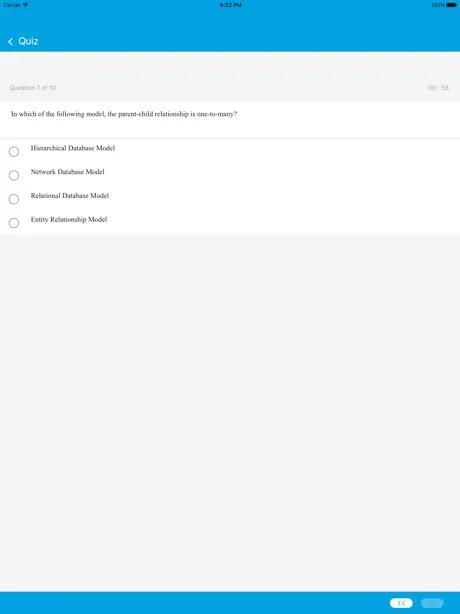
Task: Tap the countdown timer display
Action: coord(438,88)
